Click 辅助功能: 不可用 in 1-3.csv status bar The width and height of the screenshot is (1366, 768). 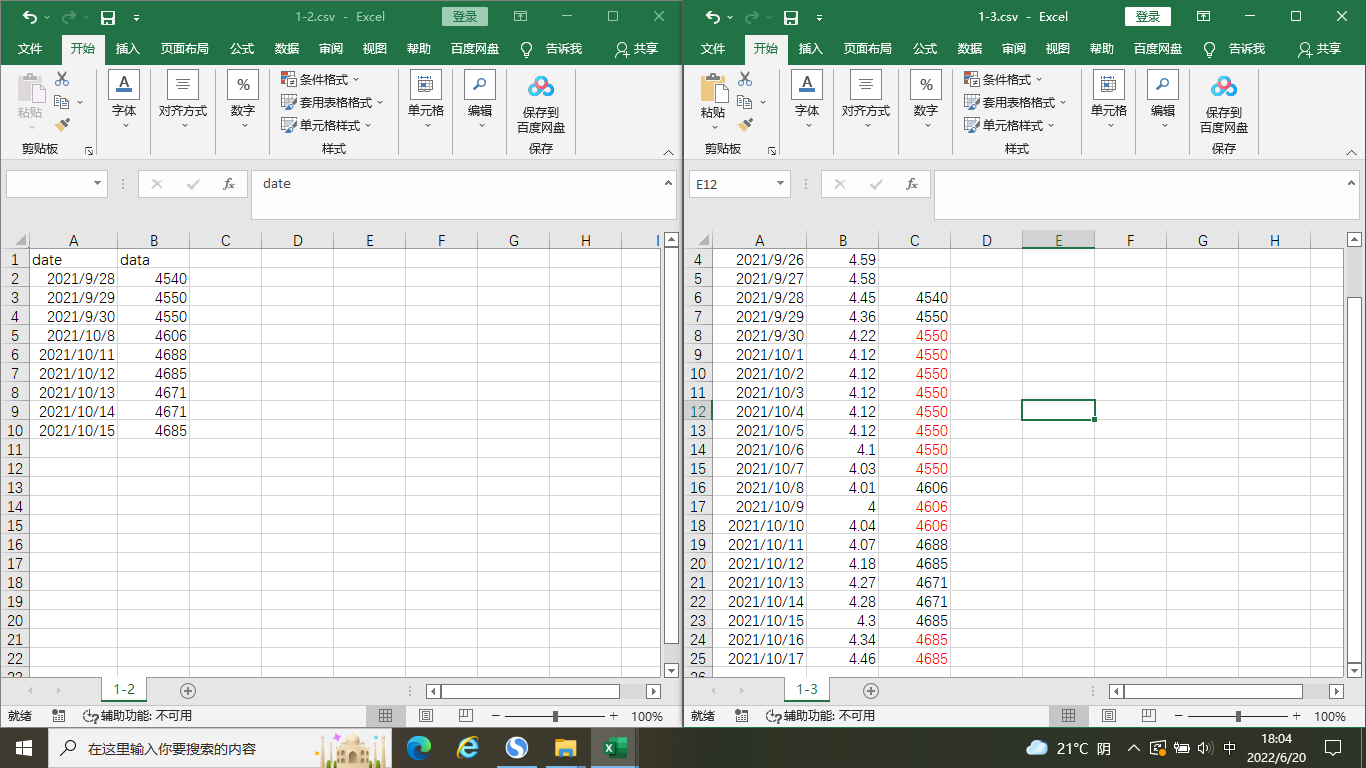820,716
